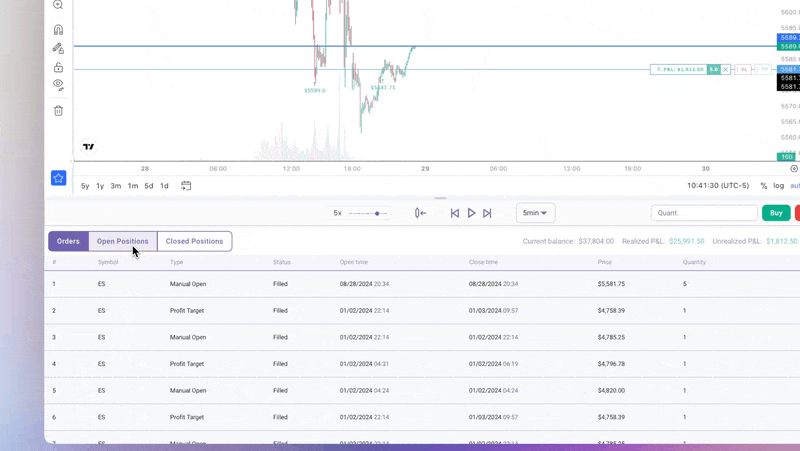Click the Close time column header
Image resolution: width=800 pixels, height=451 pixels.
[483, 262]
